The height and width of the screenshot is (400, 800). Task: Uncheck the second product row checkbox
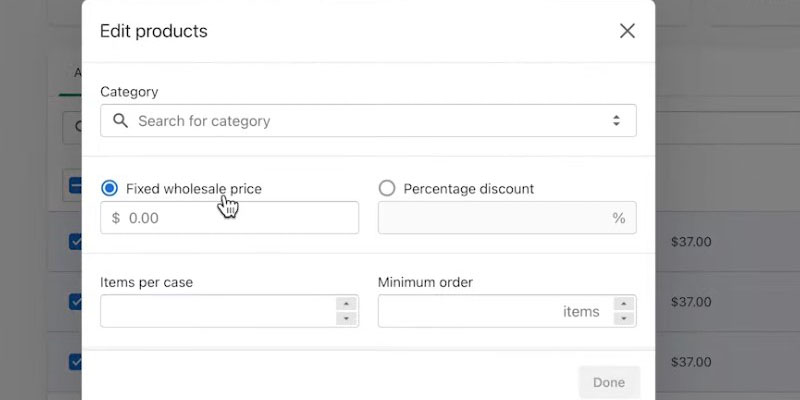76,301
